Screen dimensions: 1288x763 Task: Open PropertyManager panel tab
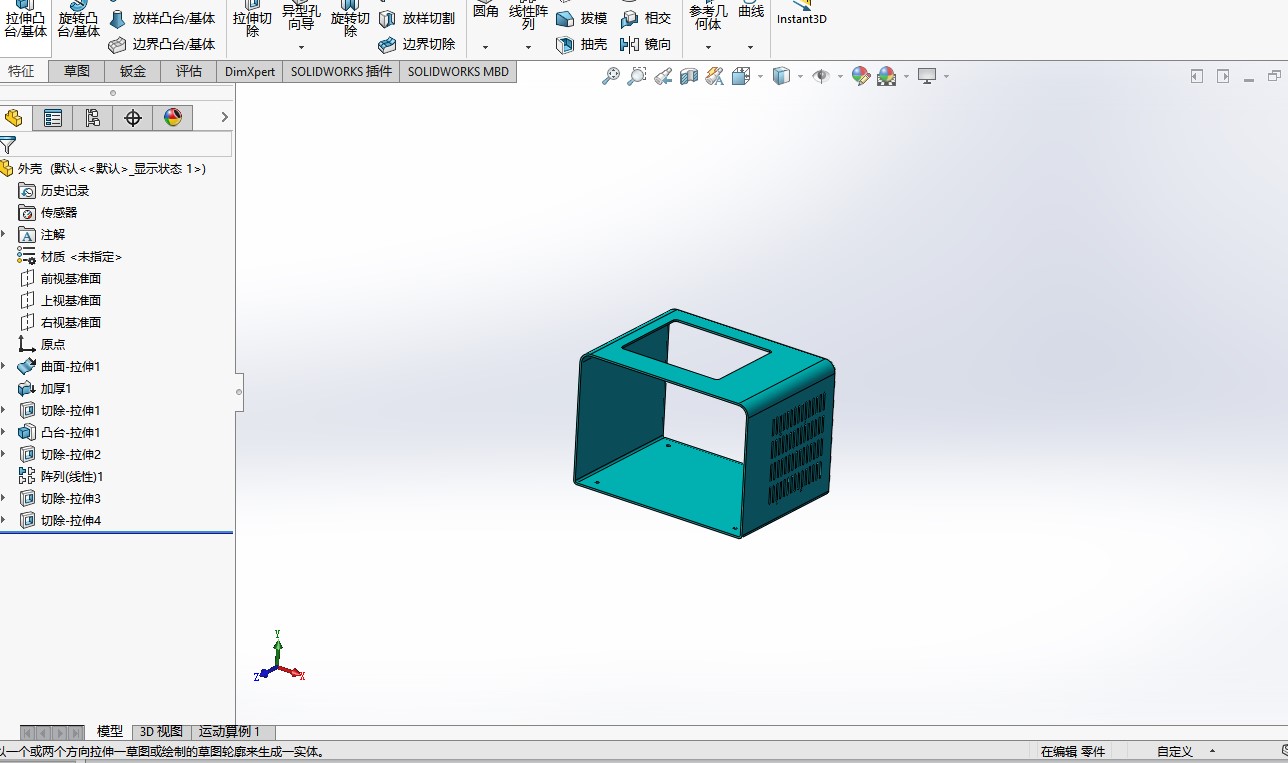click(53, 118)
